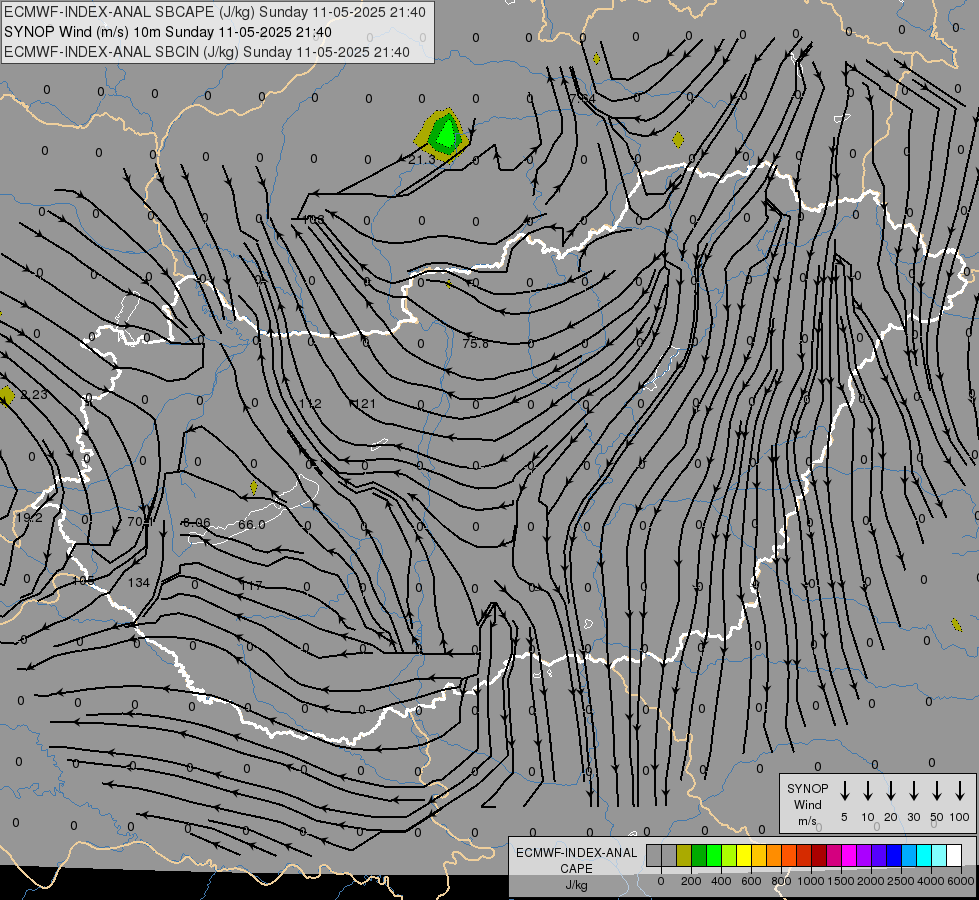The height and width of the screenshot is (900, 979).
Task: Click the 121 value on the map
Action: (365, 404)
